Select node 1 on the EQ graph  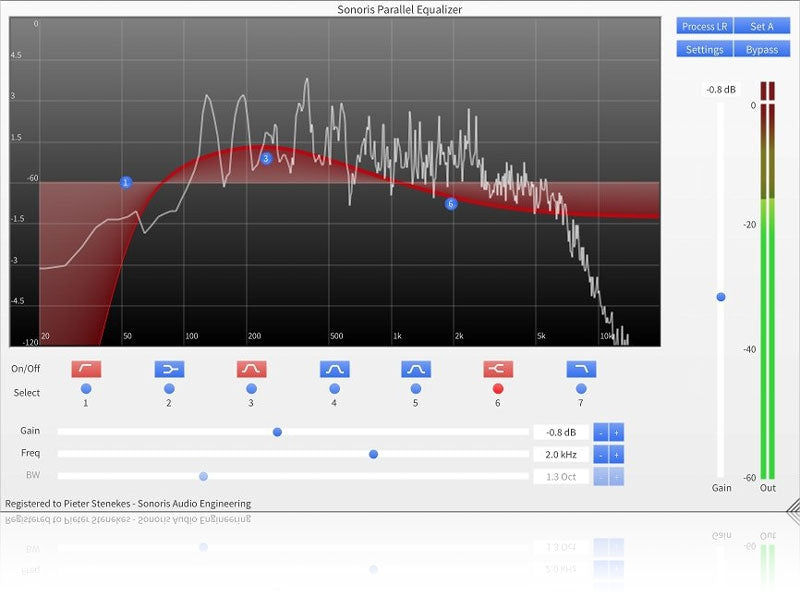(126, 182)
